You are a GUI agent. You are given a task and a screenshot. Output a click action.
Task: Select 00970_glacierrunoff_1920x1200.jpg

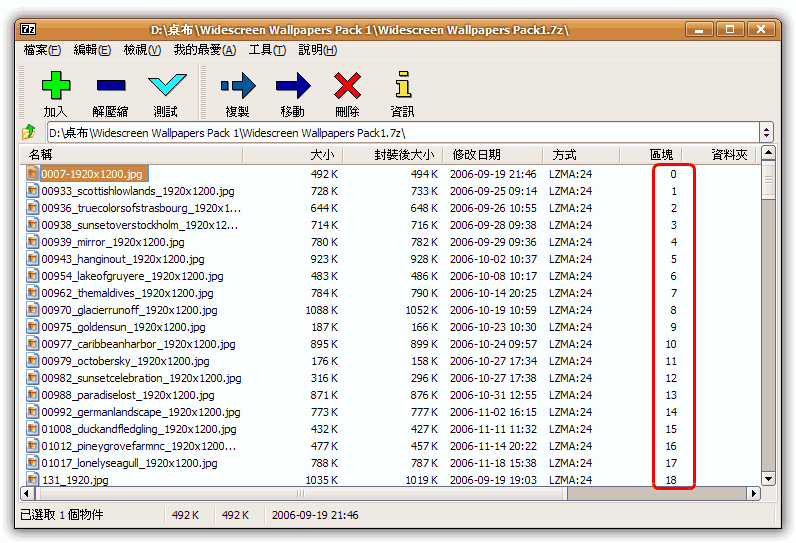coord(129,310)
